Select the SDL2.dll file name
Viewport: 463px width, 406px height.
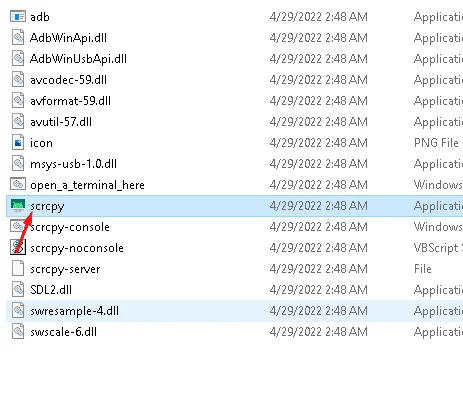point(51,290)
